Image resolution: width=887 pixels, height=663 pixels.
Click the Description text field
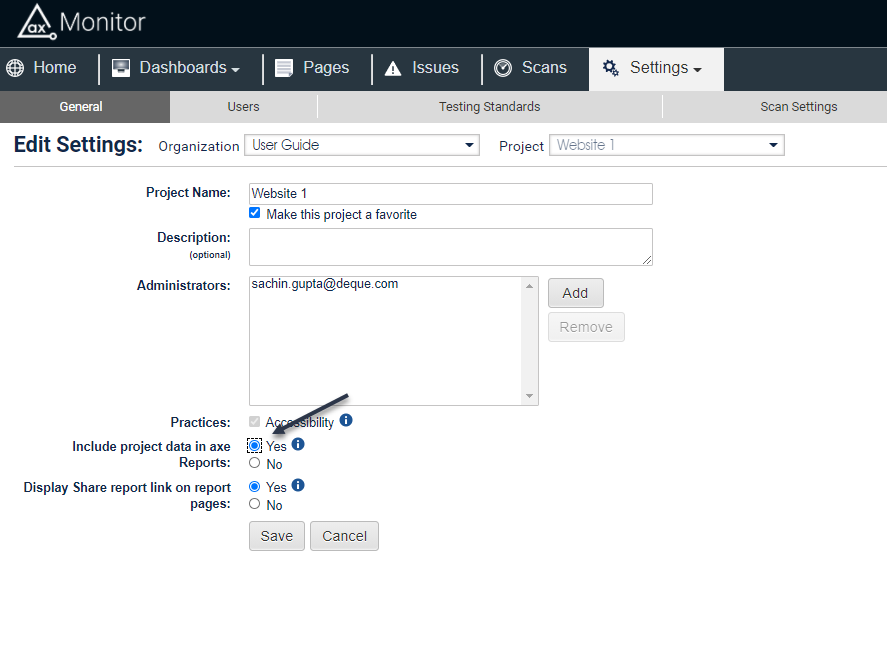(x=450, y=247)
